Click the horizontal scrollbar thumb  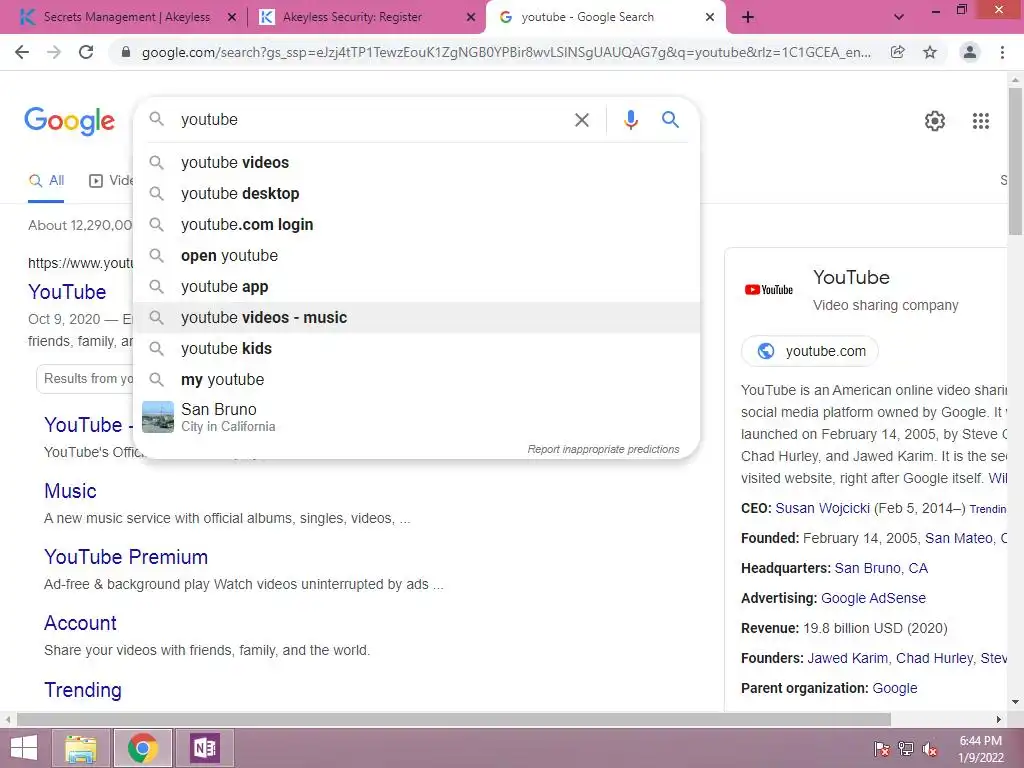tap(454, 719)
